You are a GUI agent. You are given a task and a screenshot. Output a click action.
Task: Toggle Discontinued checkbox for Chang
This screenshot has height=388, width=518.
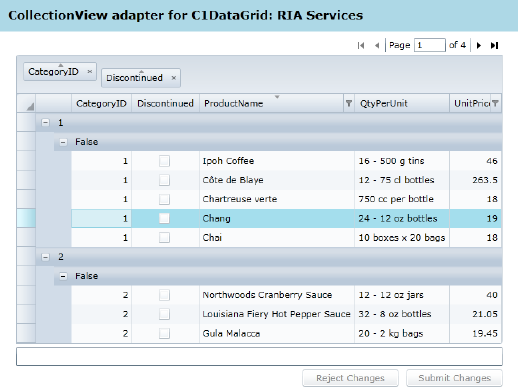click(x=164, y=218)
